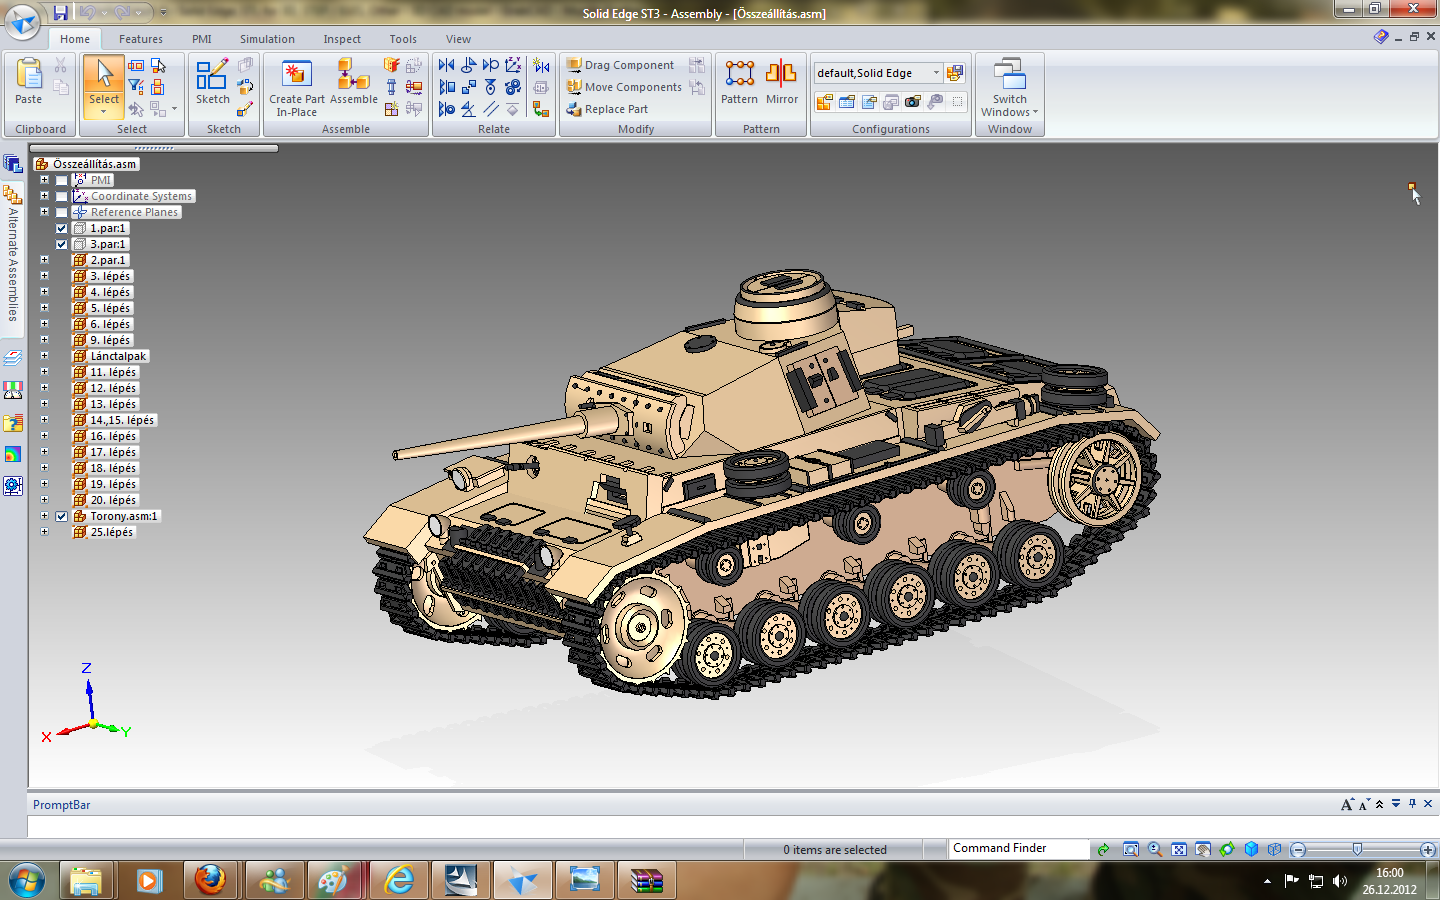Click the system tray volume icon
Screen dimensions: 1440x900
pyautogui.click(x=1340, y=881)
